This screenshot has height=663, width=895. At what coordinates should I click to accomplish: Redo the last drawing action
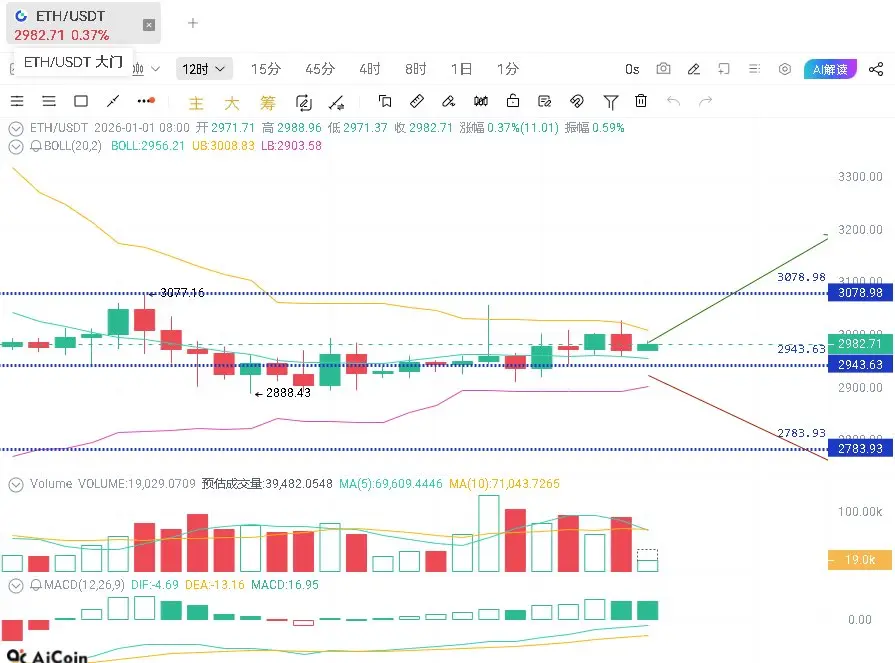point(705,101)
